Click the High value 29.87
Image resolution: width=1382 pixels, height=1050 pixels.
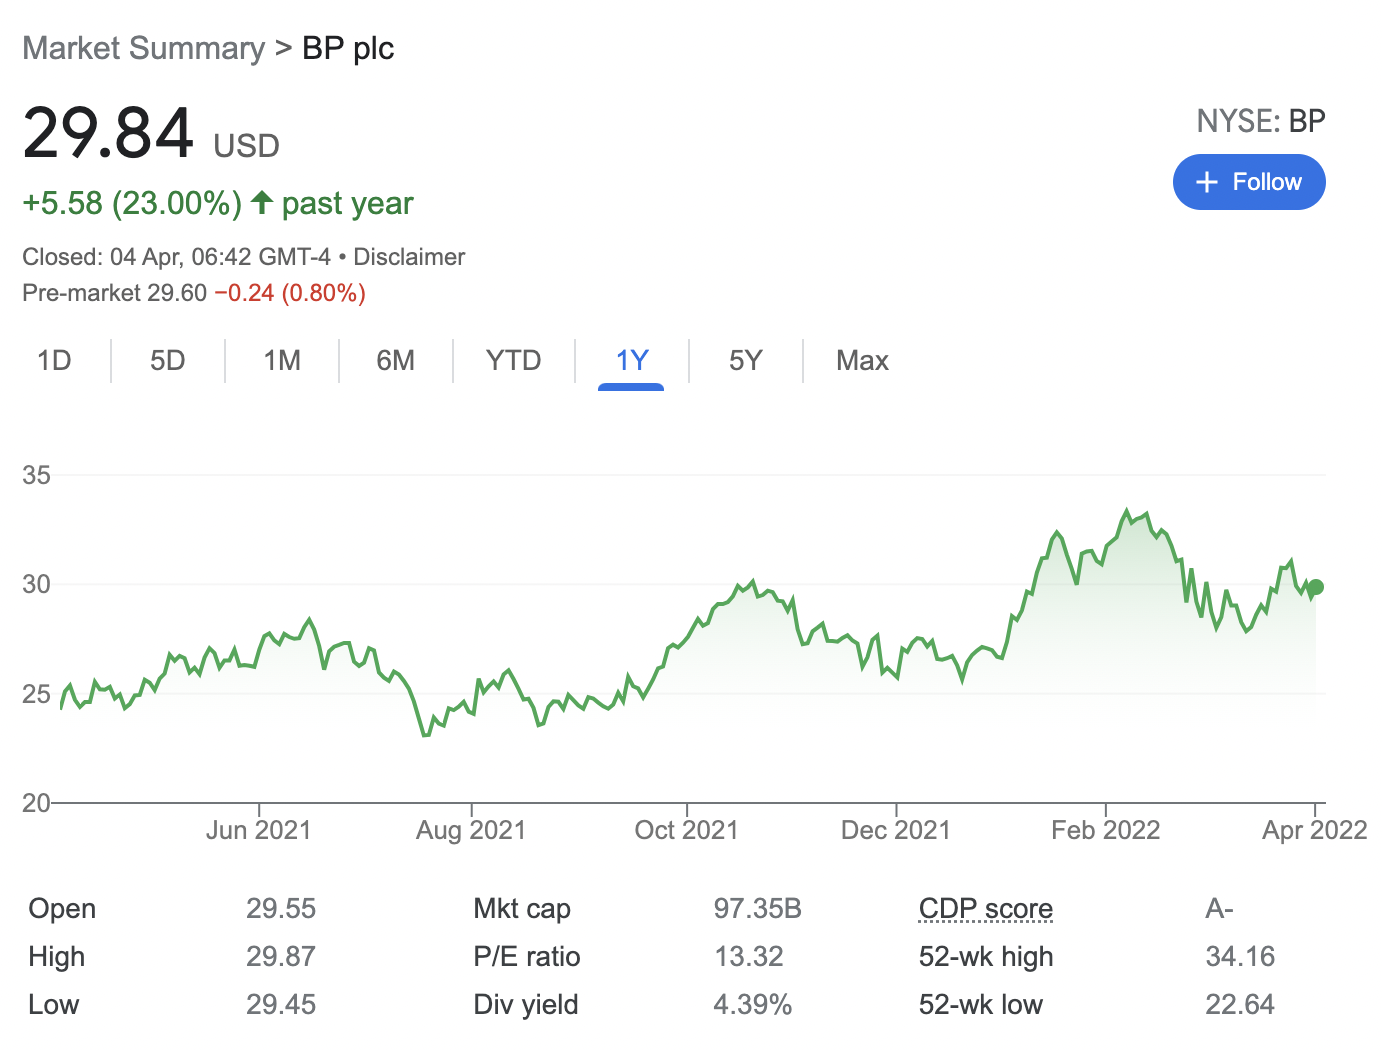[x=281, y=956]
